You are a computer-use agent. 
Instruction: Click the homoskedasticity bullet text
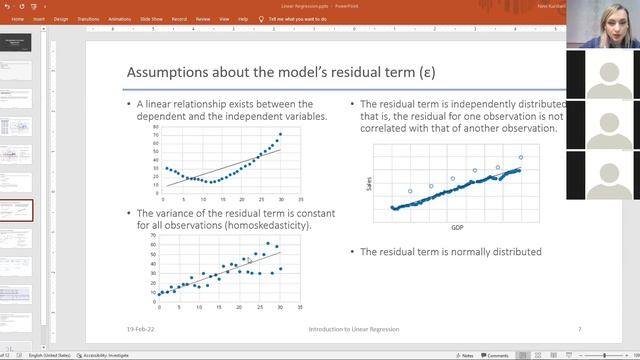236,219
